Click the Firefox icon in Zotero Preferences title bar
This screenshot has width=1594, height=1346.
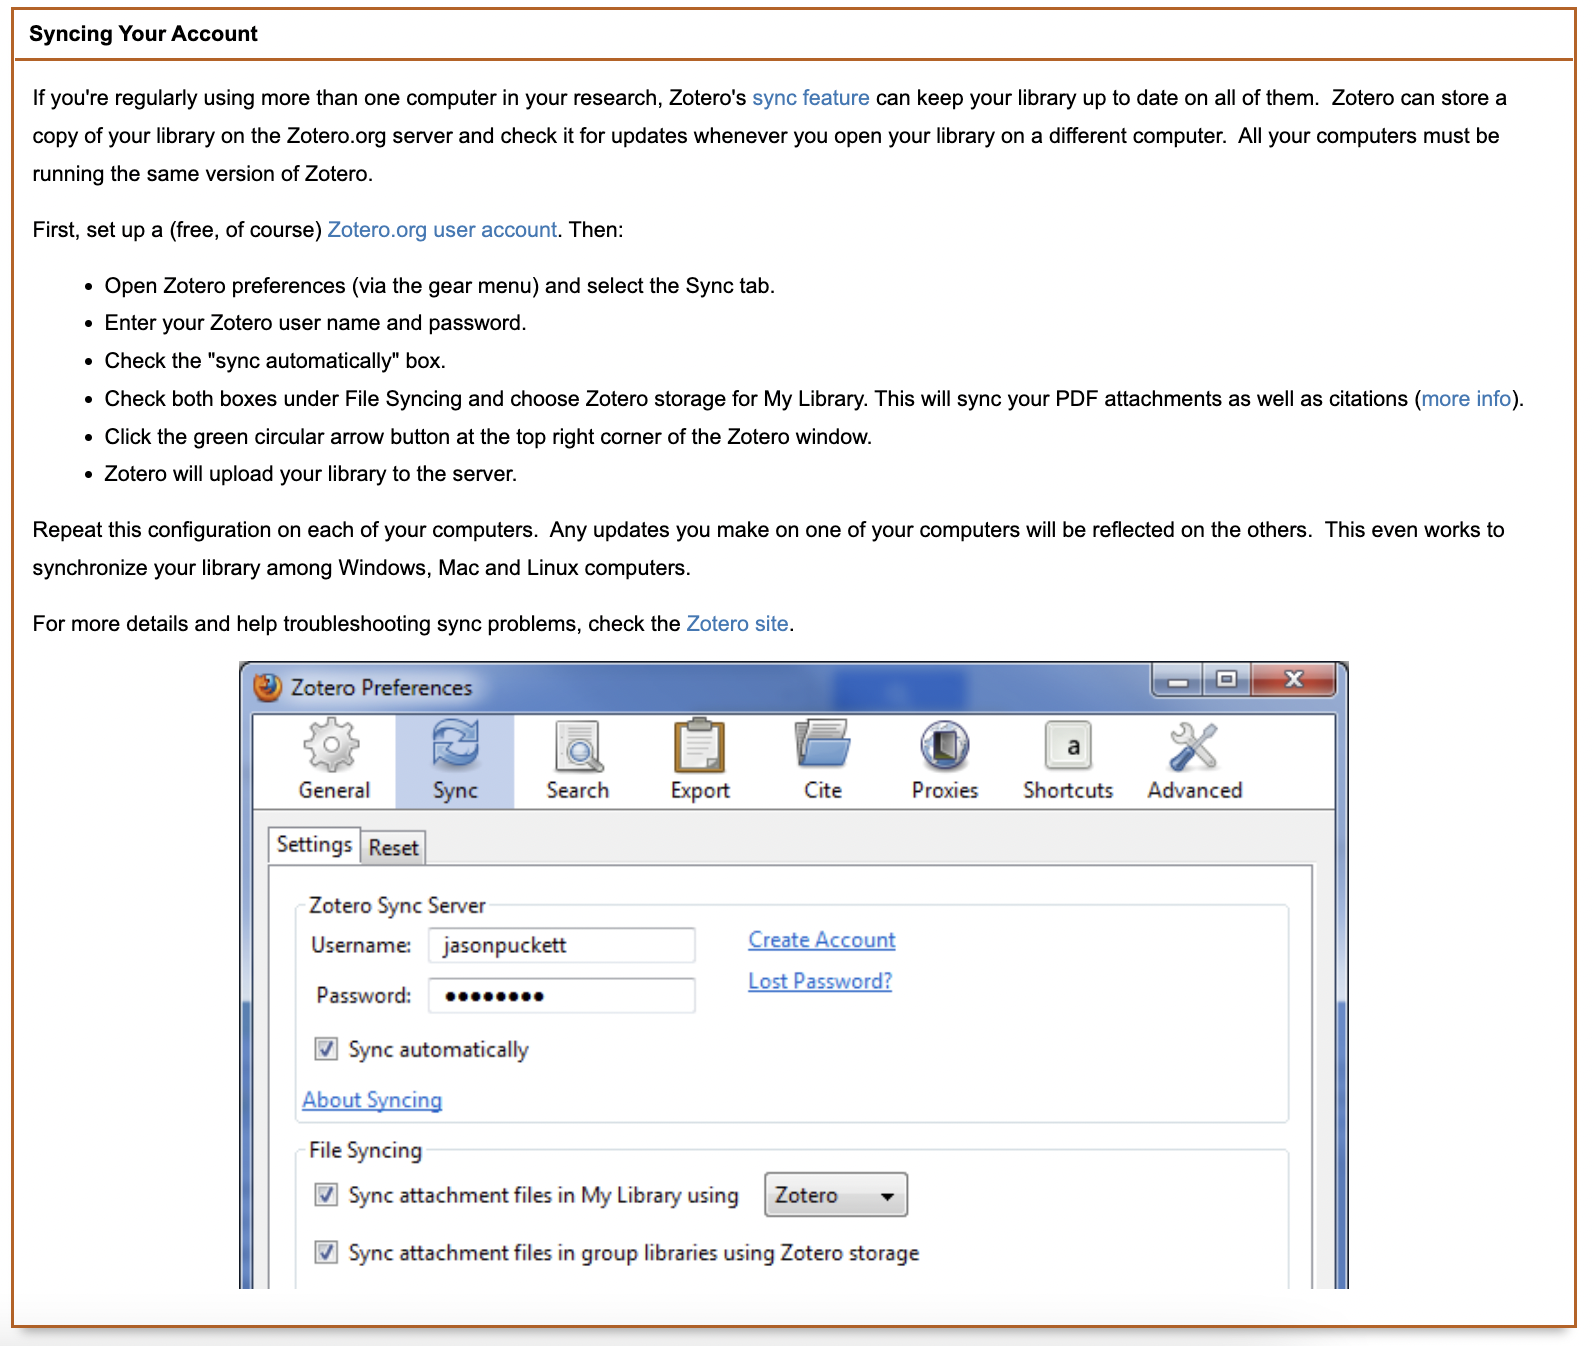267,687
